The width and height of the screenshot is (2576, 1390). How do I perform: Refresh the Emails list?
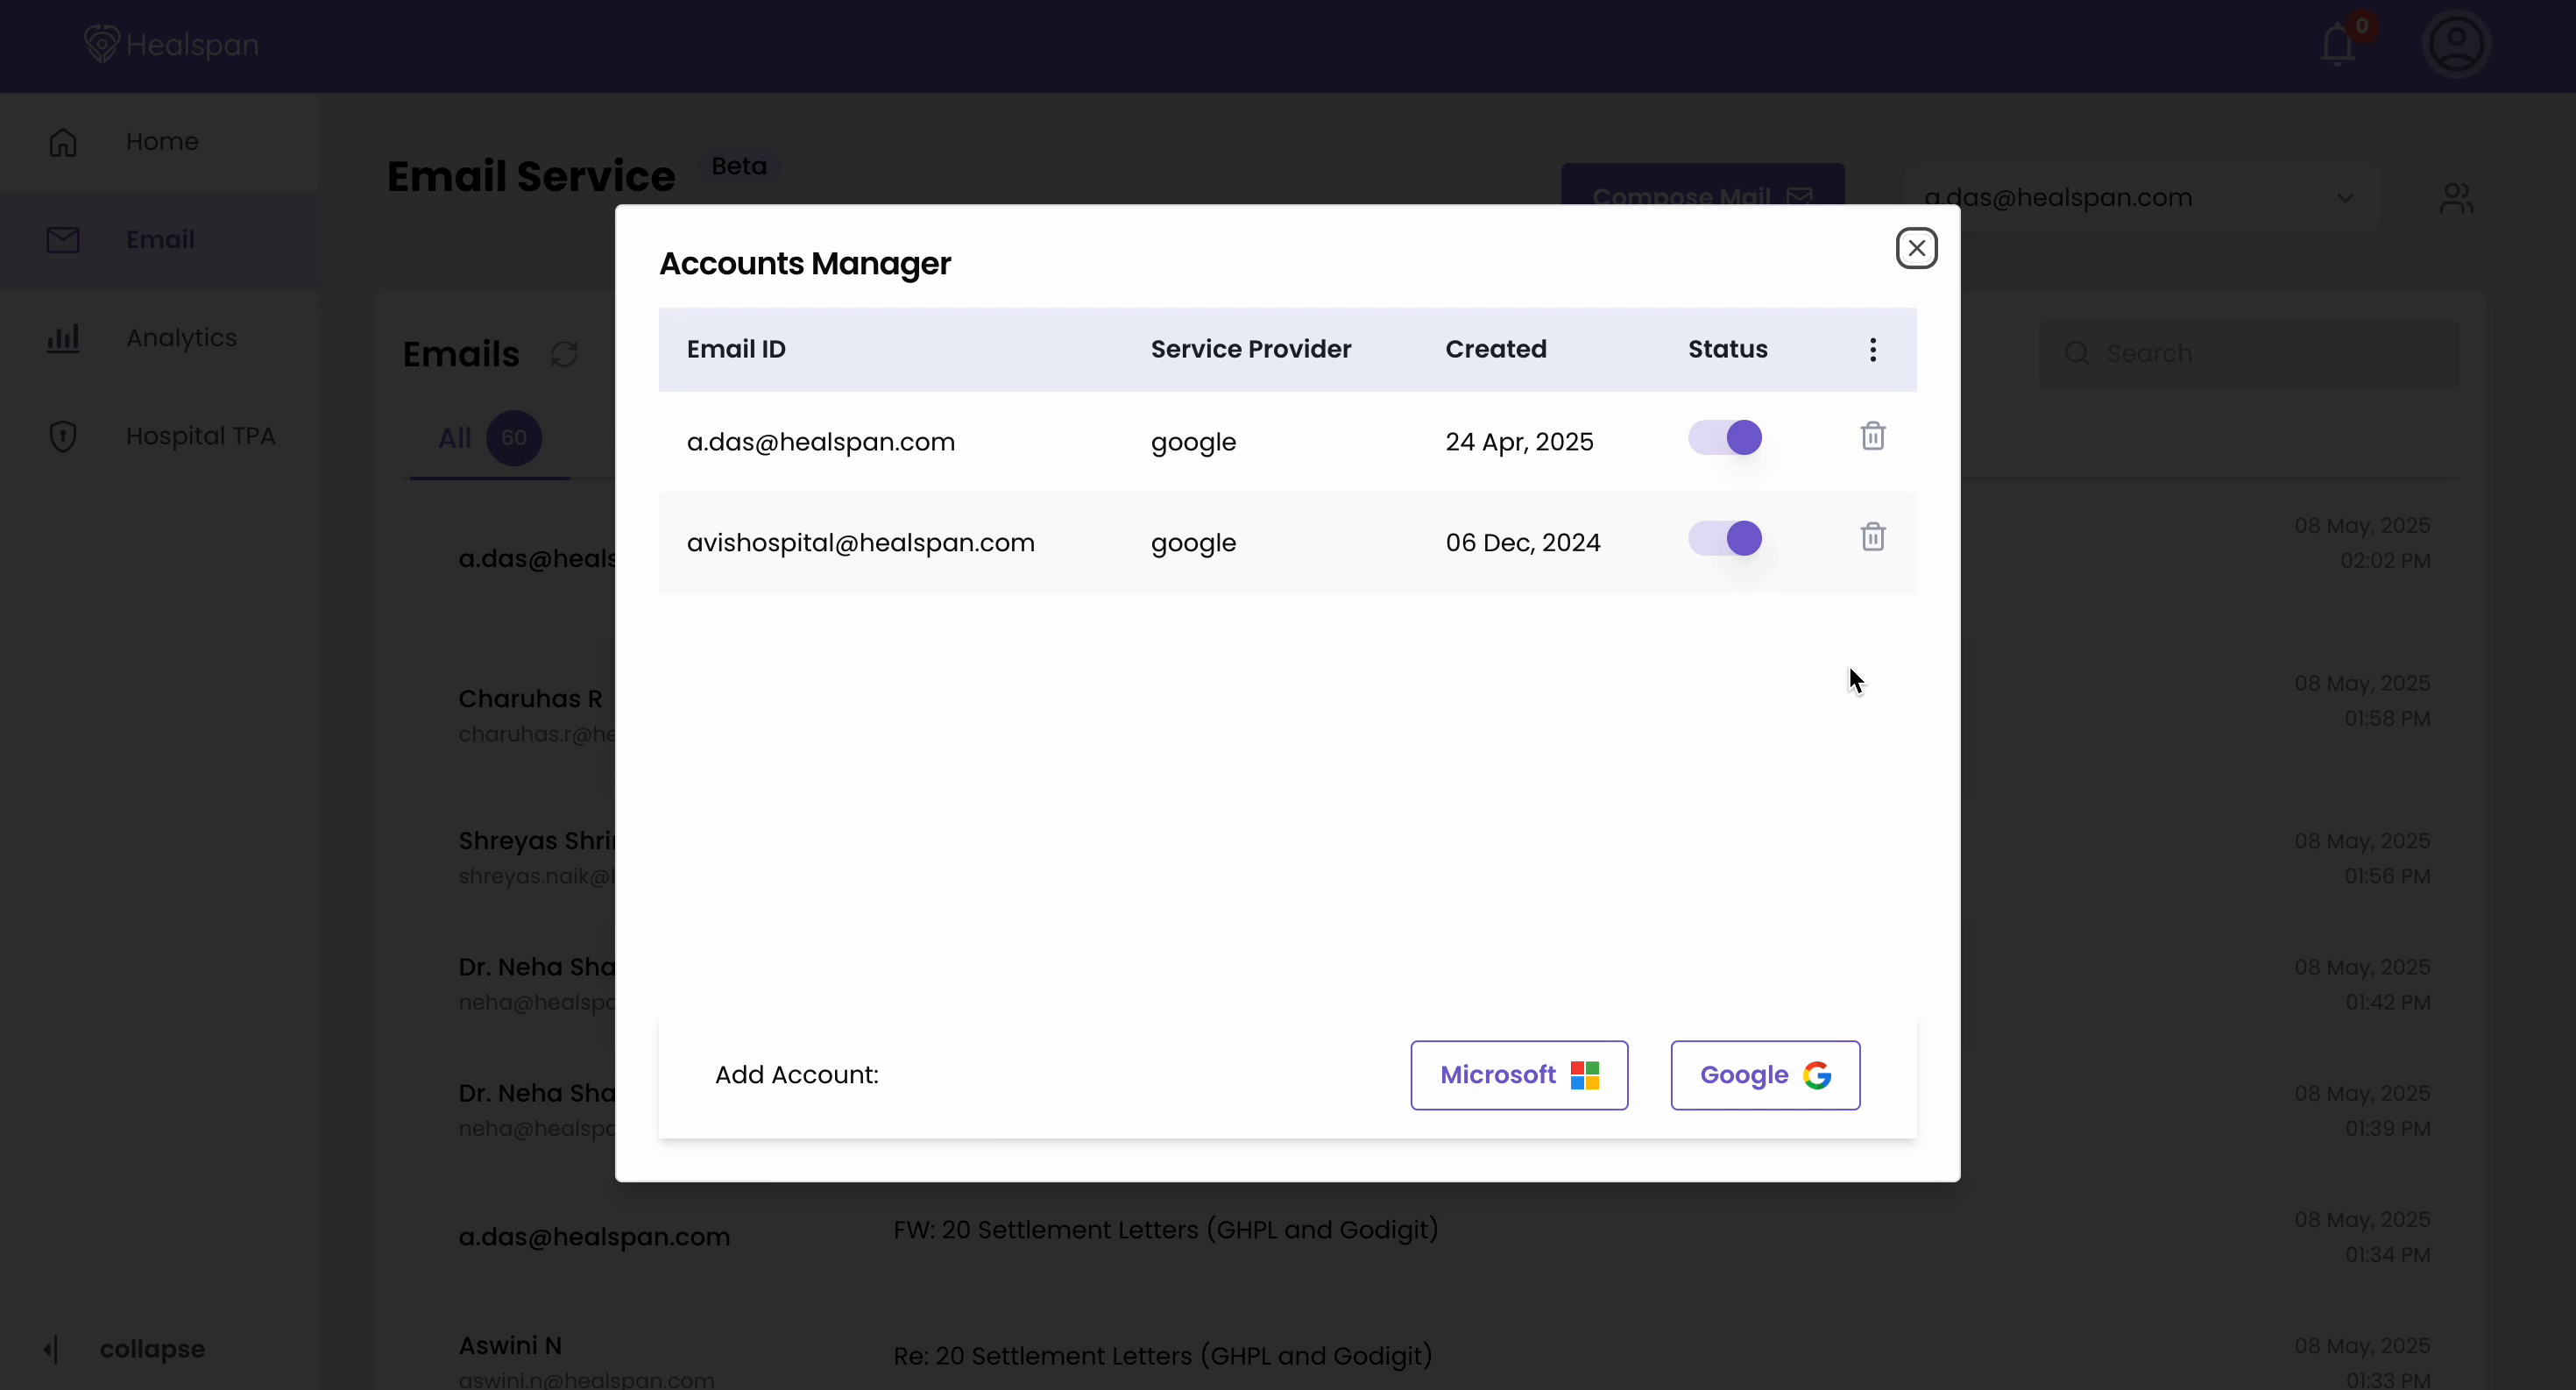tap(564, 353)
